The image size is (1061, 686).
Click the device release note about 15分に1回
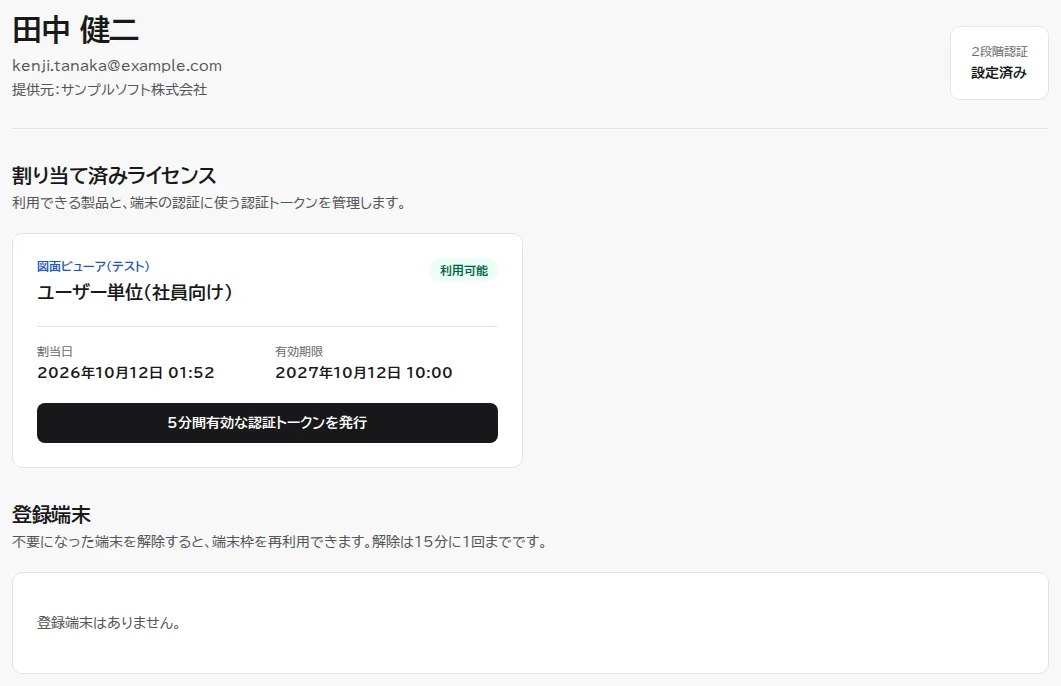[x=280, y=542]
